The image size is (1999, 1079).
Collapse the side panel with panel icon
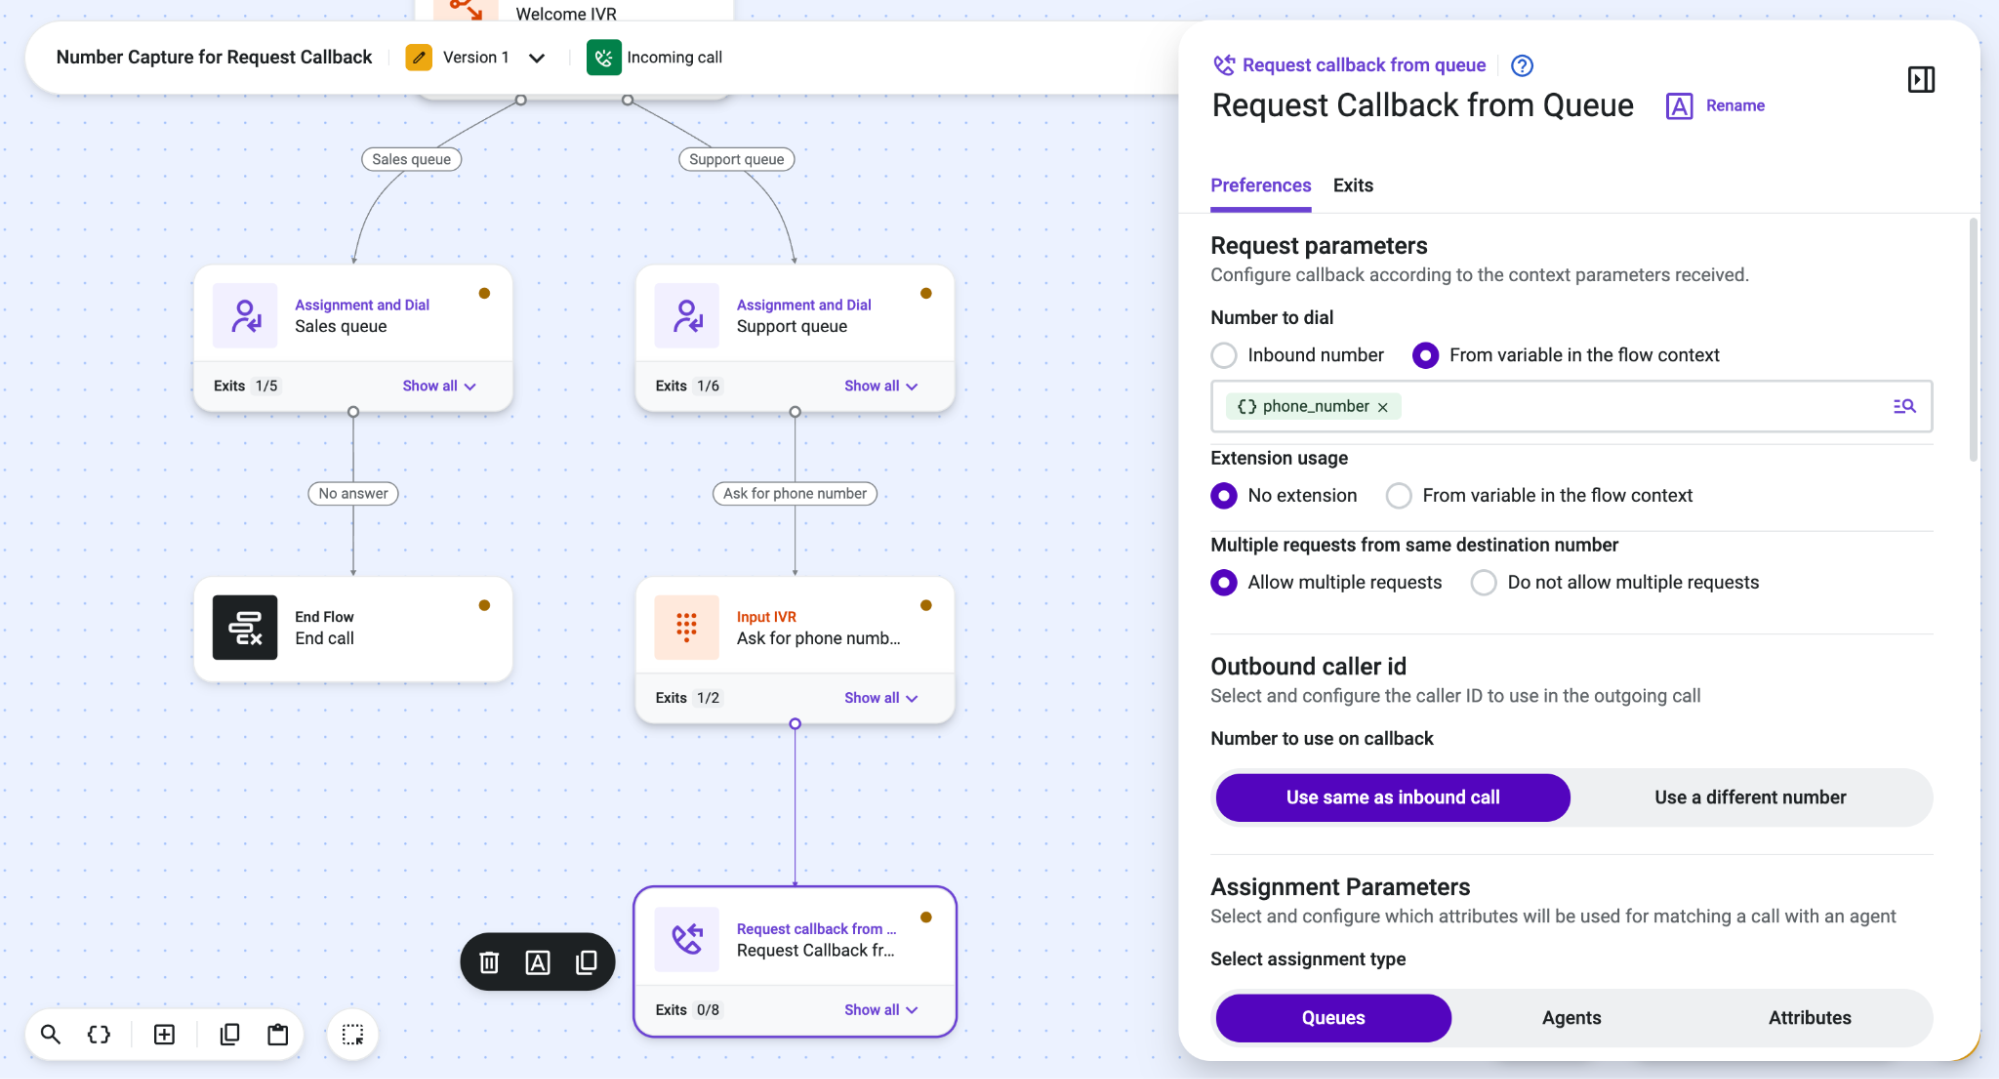pyautogui.click(x=1921, y=79)
